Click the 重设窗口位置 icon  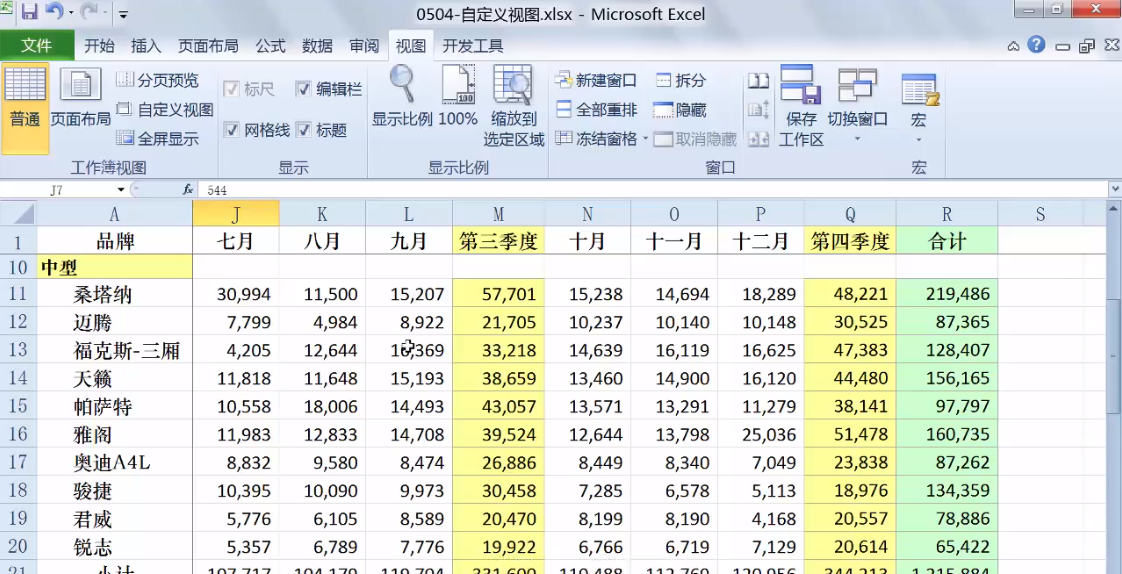click(x=758, y=139)
